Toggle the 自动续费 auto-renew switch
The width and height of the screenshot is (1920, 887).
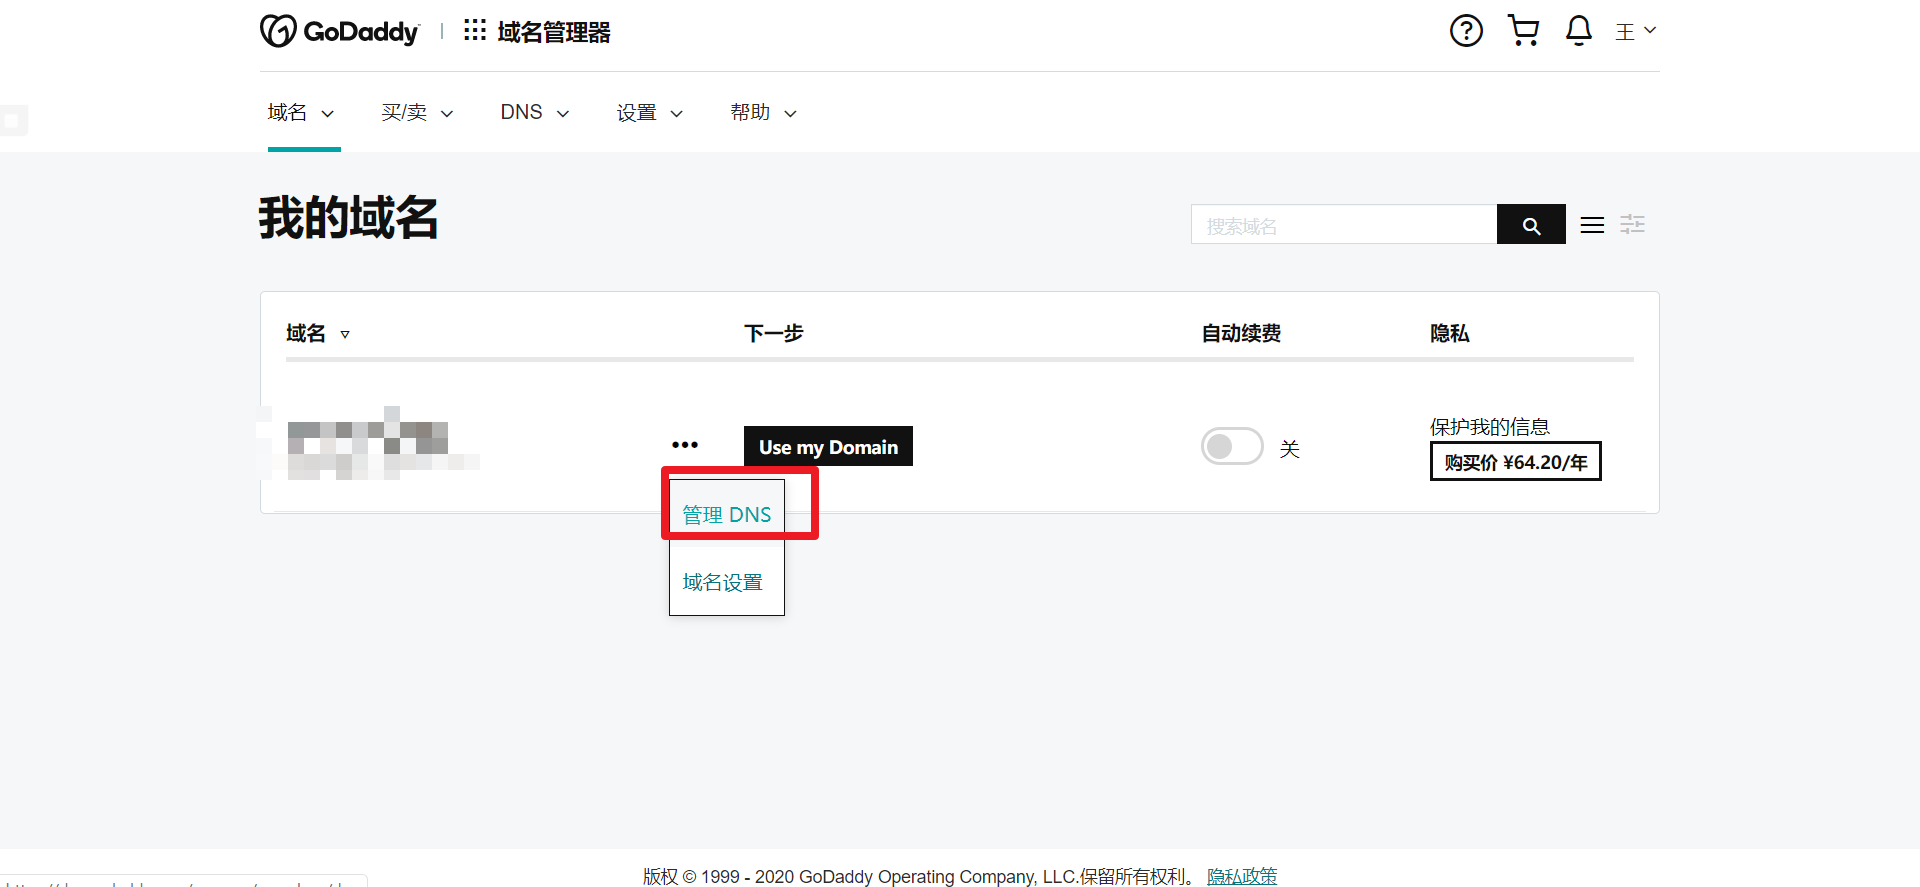[x=1232, y=446]
